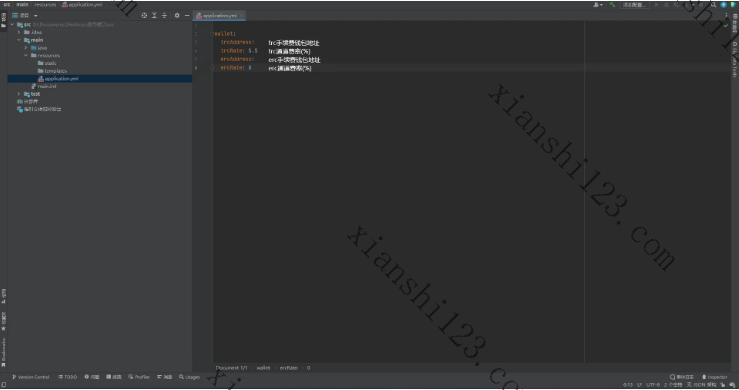Hide the project tool window
This screenshot has width=739, height=390.
(x=187, y=16)
